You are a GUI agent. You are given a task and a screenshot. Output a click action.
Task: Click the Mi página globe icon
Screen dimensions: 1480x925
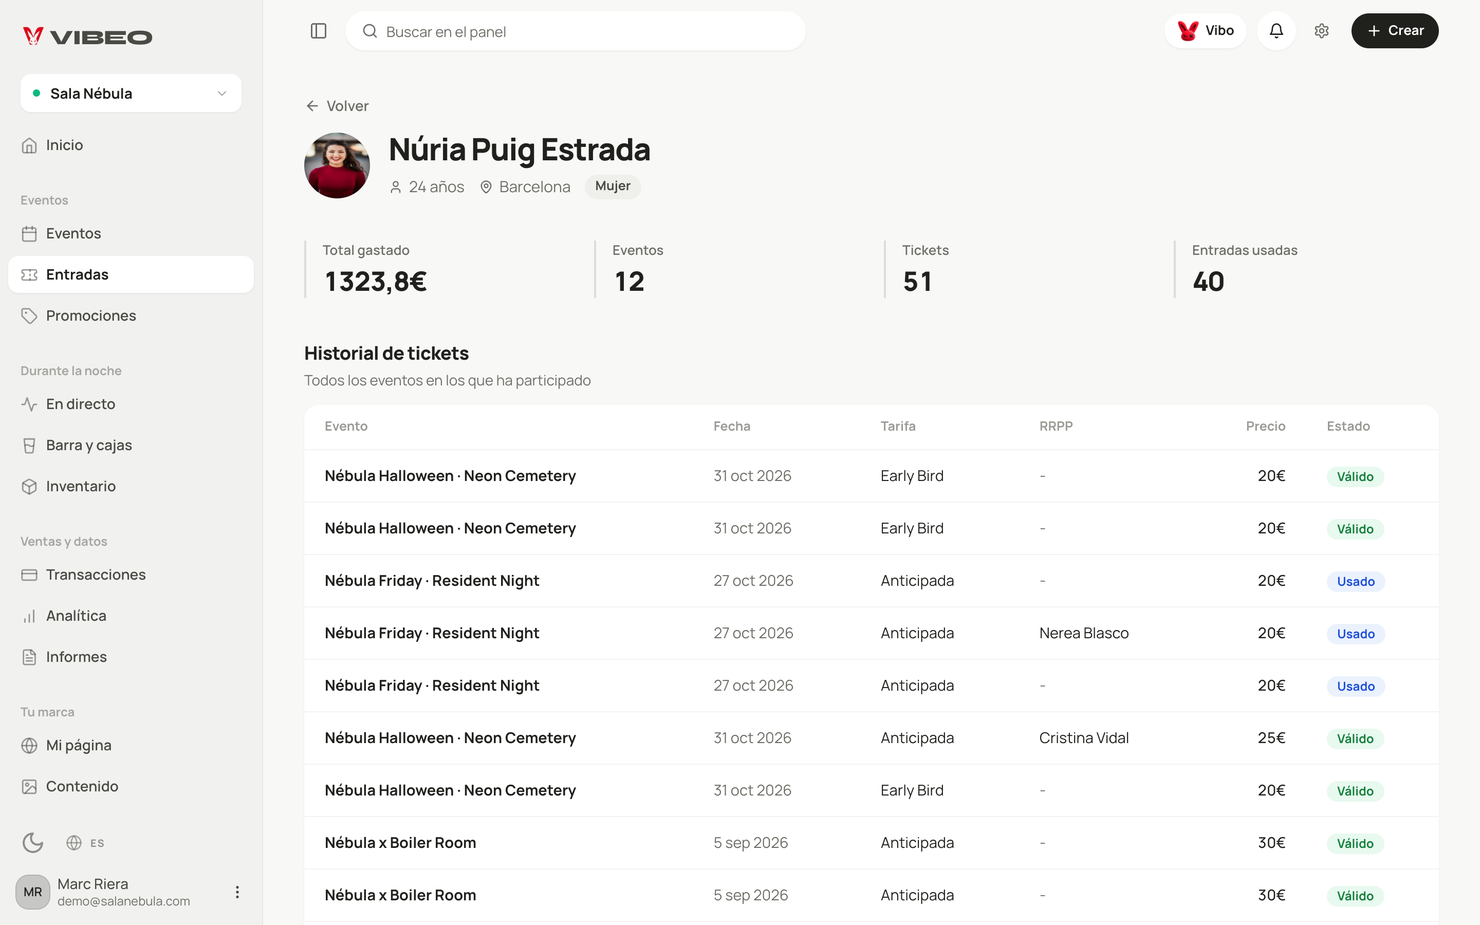click(29, 746)
